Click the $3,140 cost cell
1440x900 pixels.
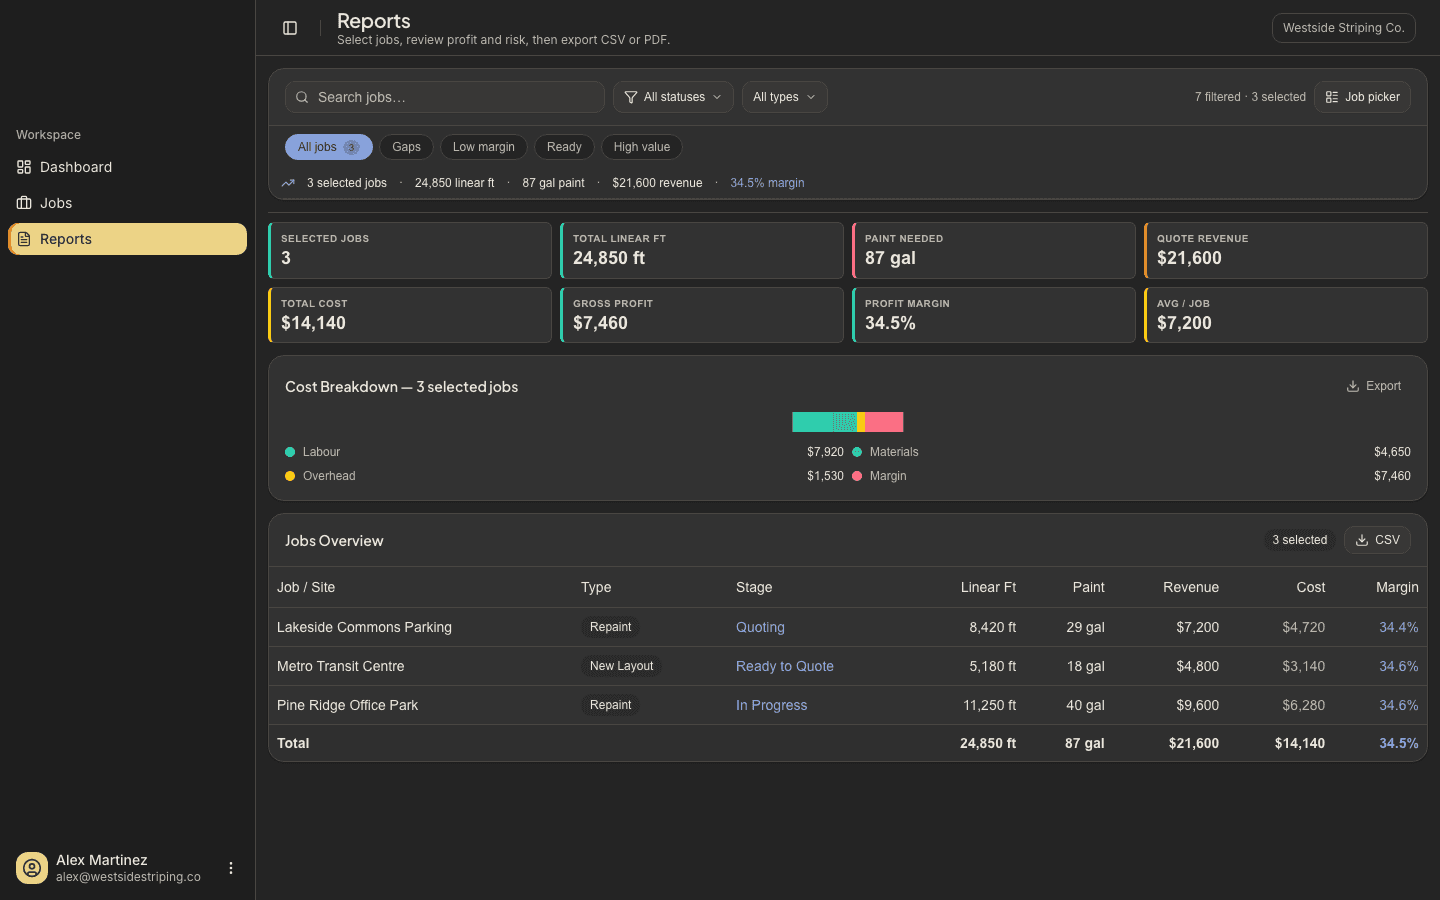tap(1303, 666)
